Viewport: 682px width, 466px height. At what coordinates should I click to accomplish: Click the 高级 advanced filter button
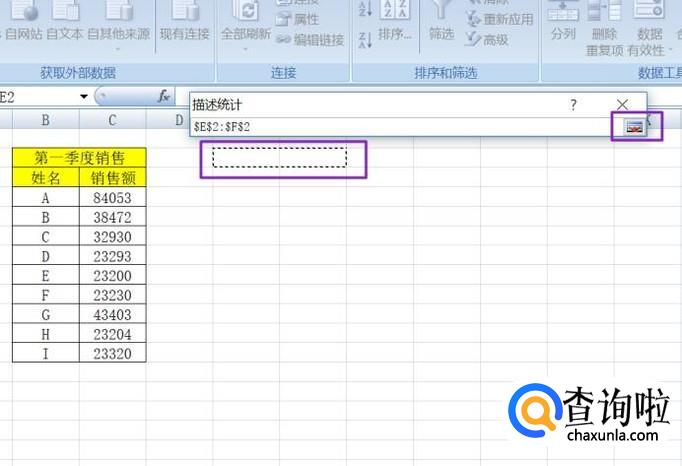(x=487, y=40)
